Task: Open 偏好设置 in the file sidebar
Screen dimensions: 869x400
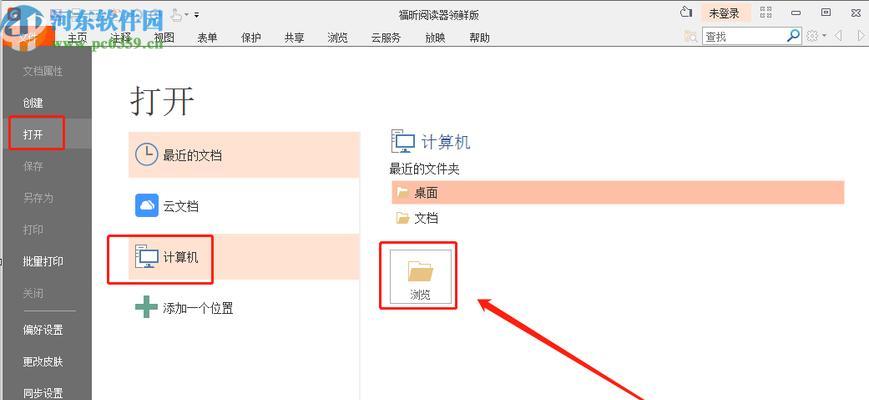Action: pos(43,330)
